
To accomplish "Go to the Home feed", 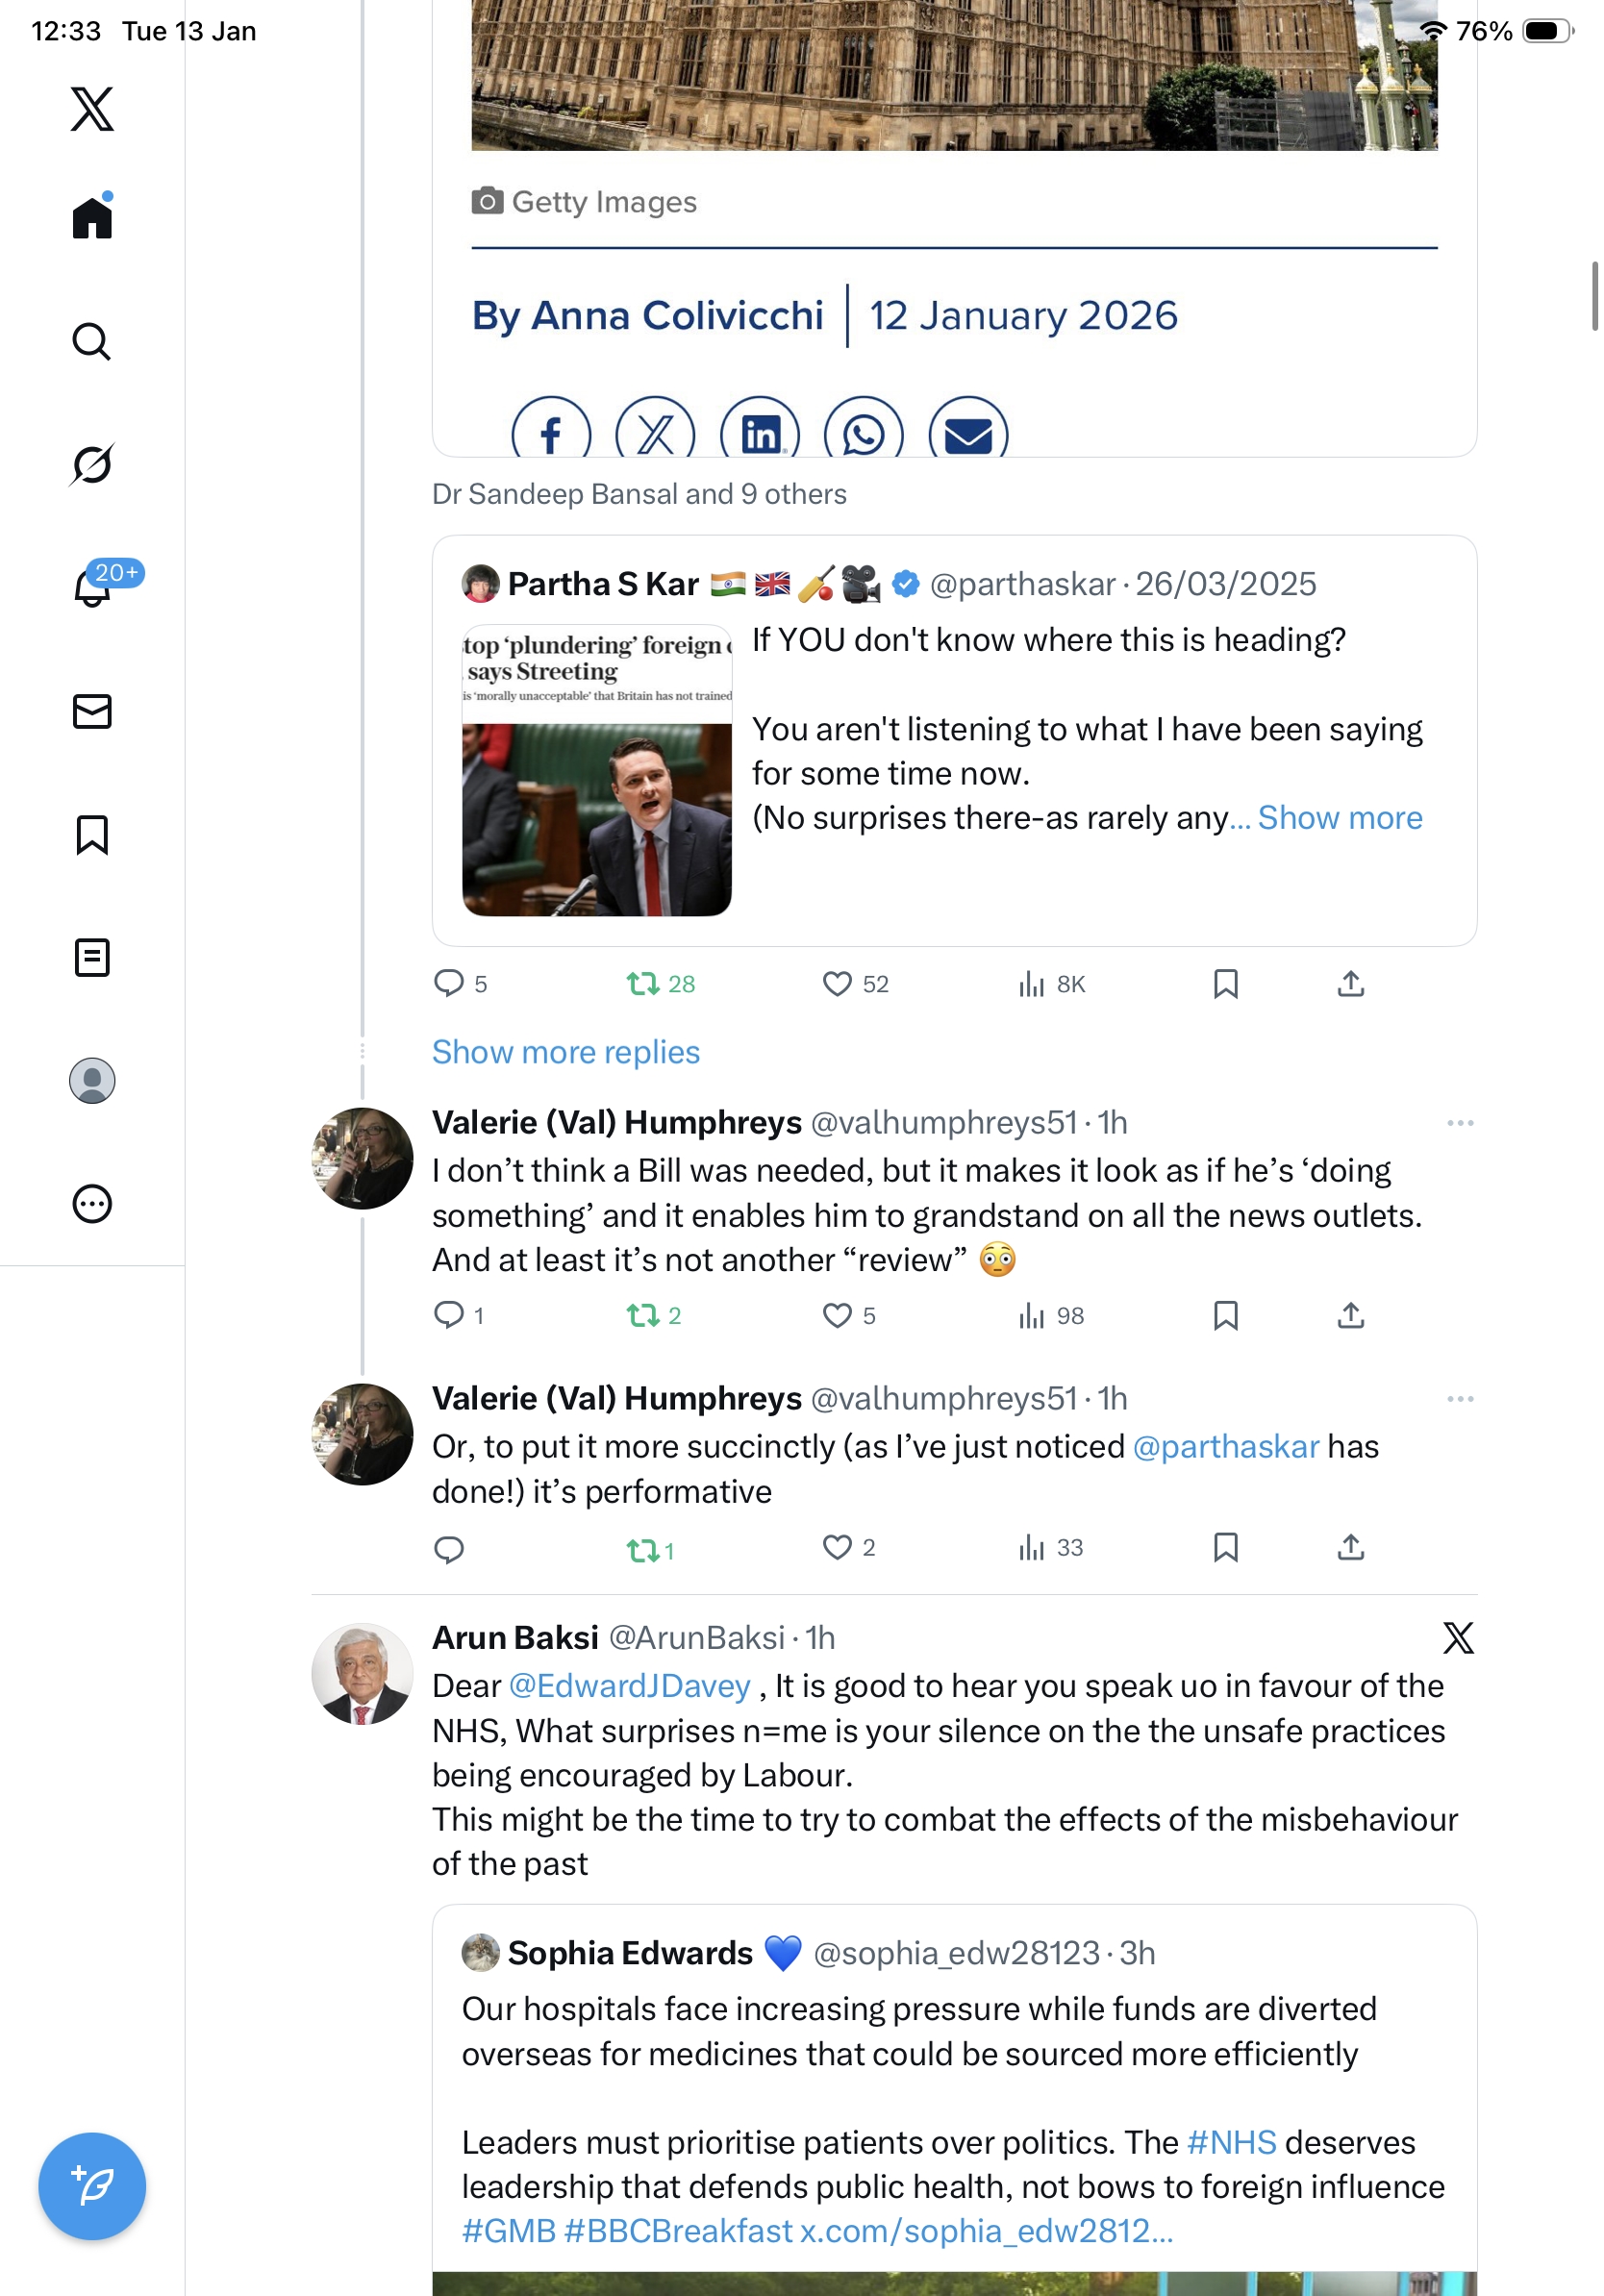I will (x=92, y=217).
